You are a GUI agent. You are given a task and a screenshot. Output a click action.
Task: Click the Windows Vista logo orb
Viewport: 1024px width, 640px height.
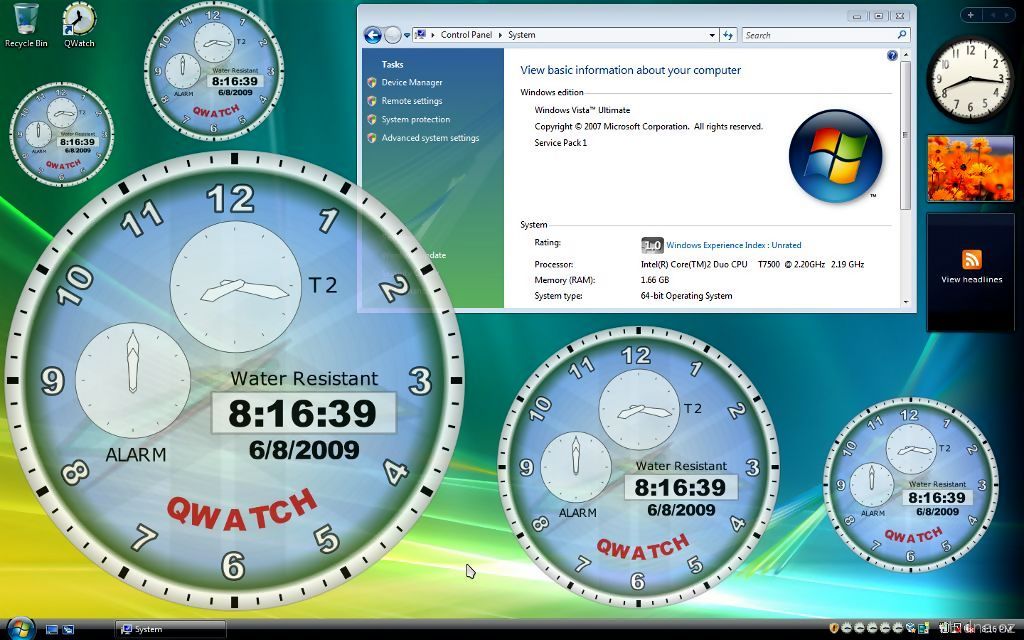[x=835, y=156]
